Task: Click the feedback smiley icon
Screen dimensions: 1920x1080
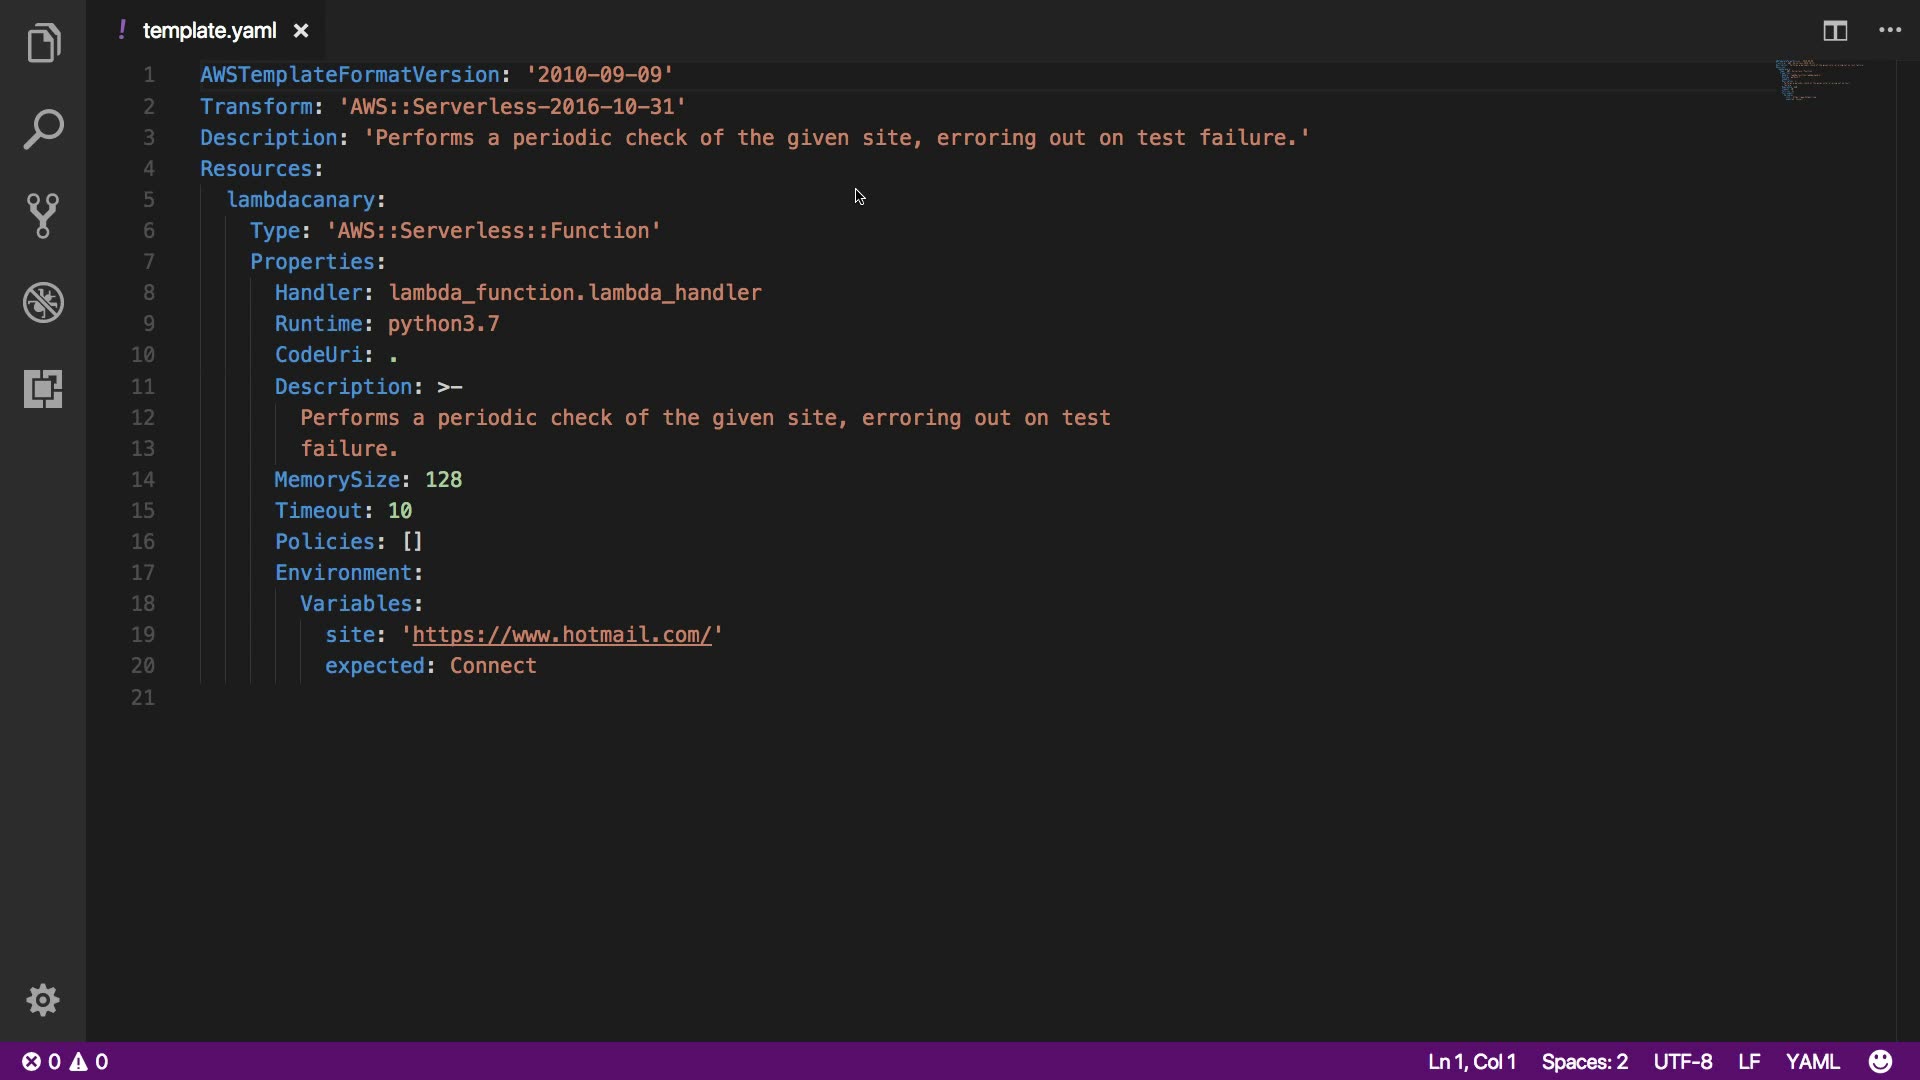Action: coord(1880,1061)
